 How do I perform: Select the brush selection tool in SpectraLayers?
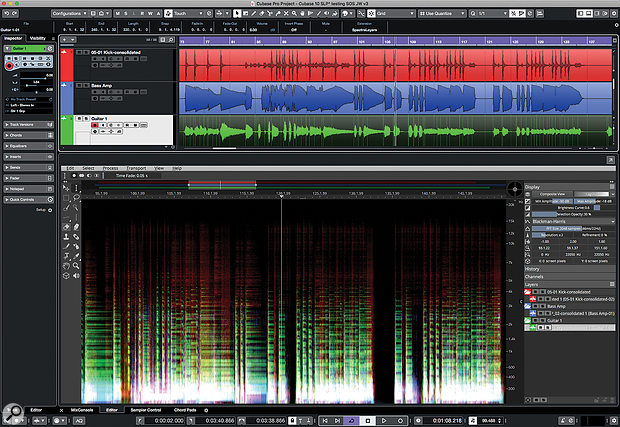pos(66,208)
